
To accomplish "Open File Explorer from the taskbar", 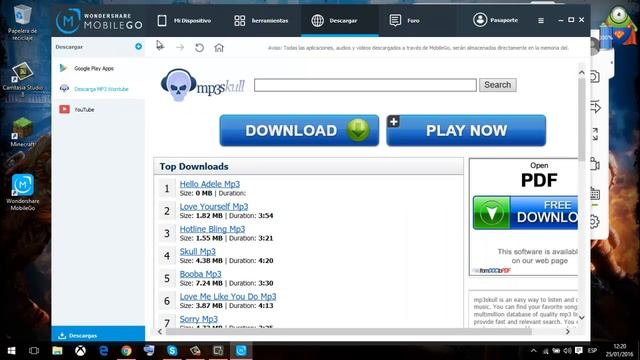I will pyautogui.click(x=57, y=351).
